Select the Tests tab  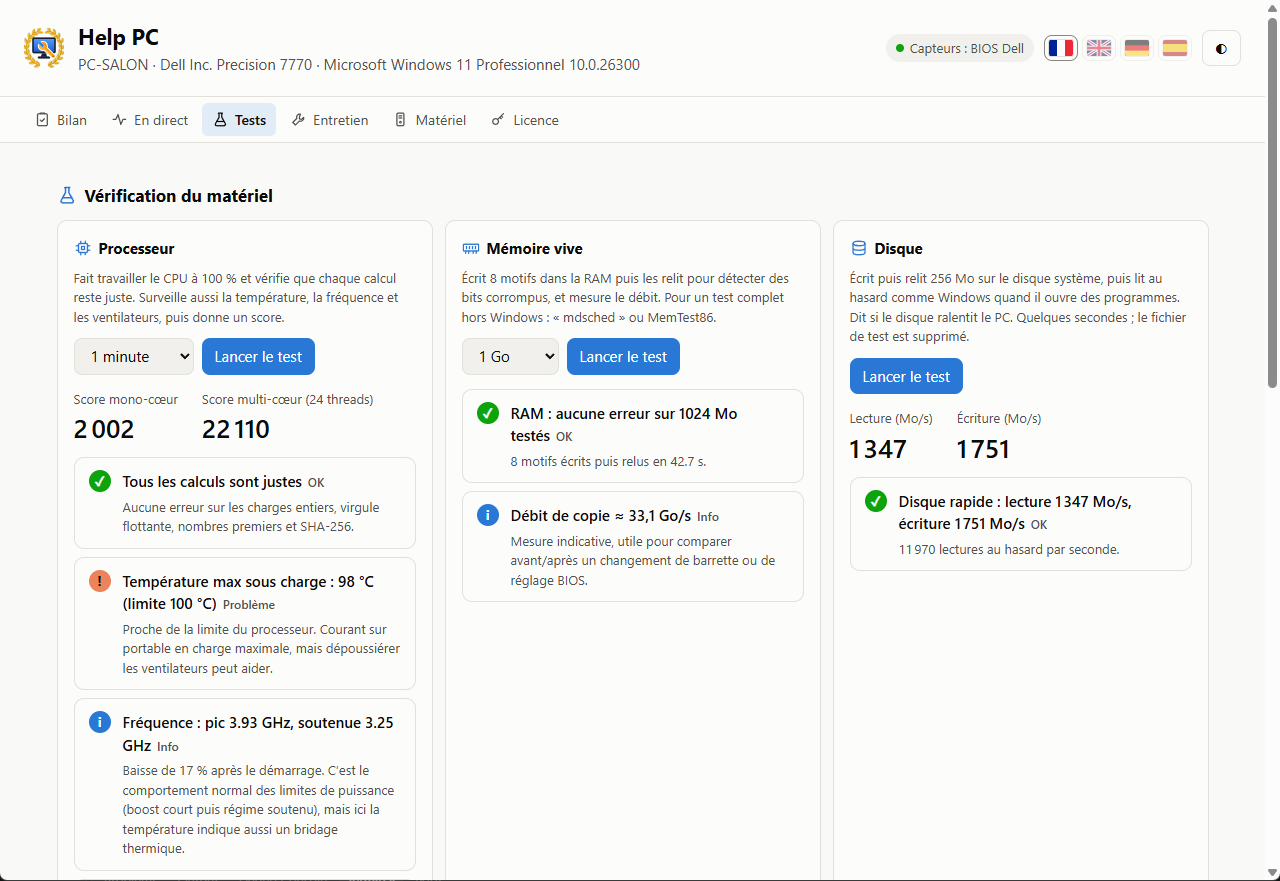[239, 120]
